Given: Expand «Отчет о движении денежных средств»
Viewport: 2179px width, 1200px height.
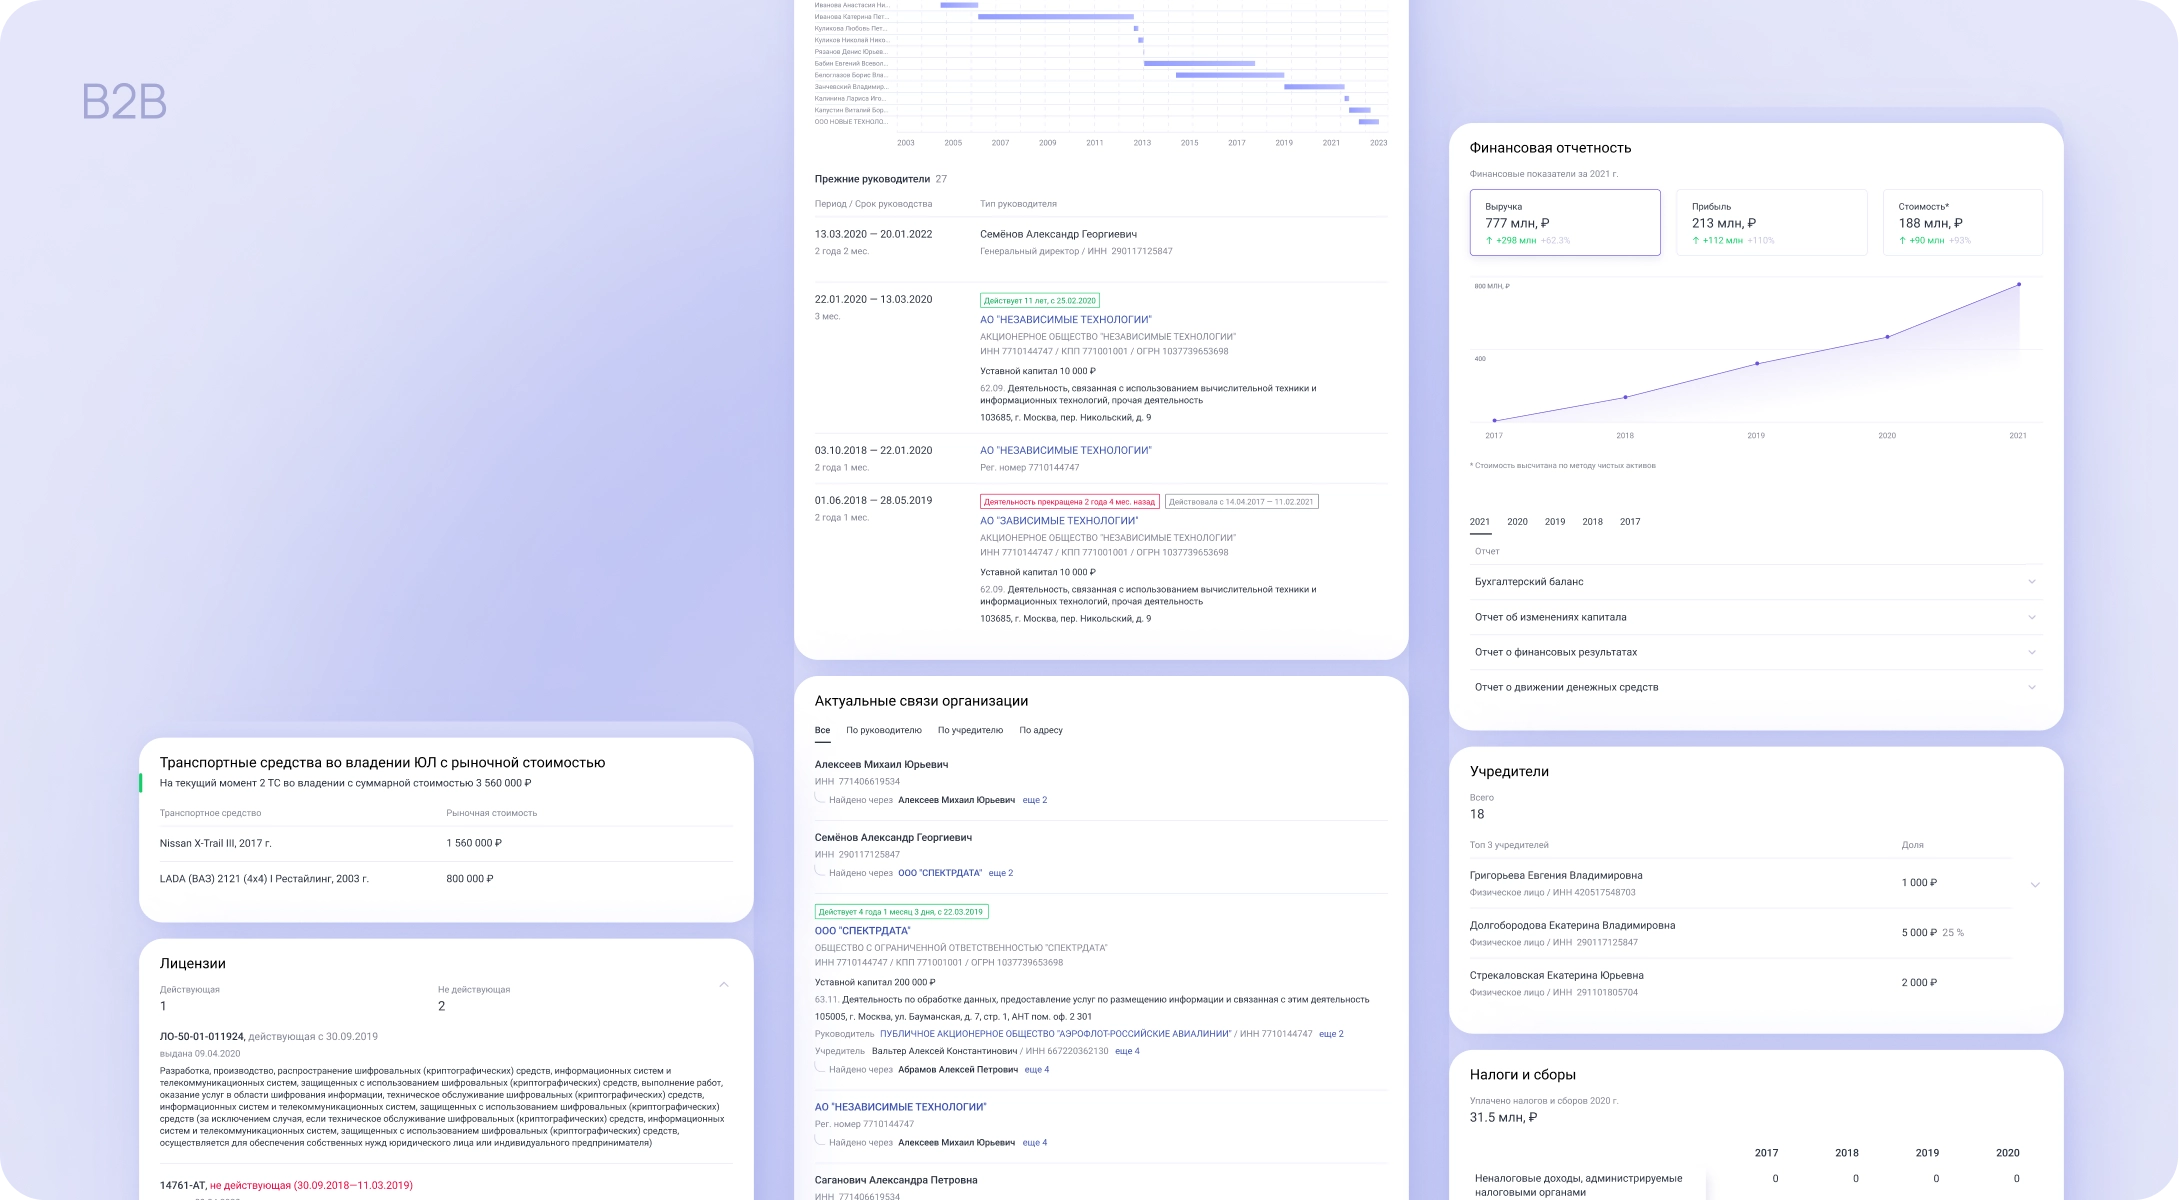Looking at the screenshot, I should point(1753,687).
